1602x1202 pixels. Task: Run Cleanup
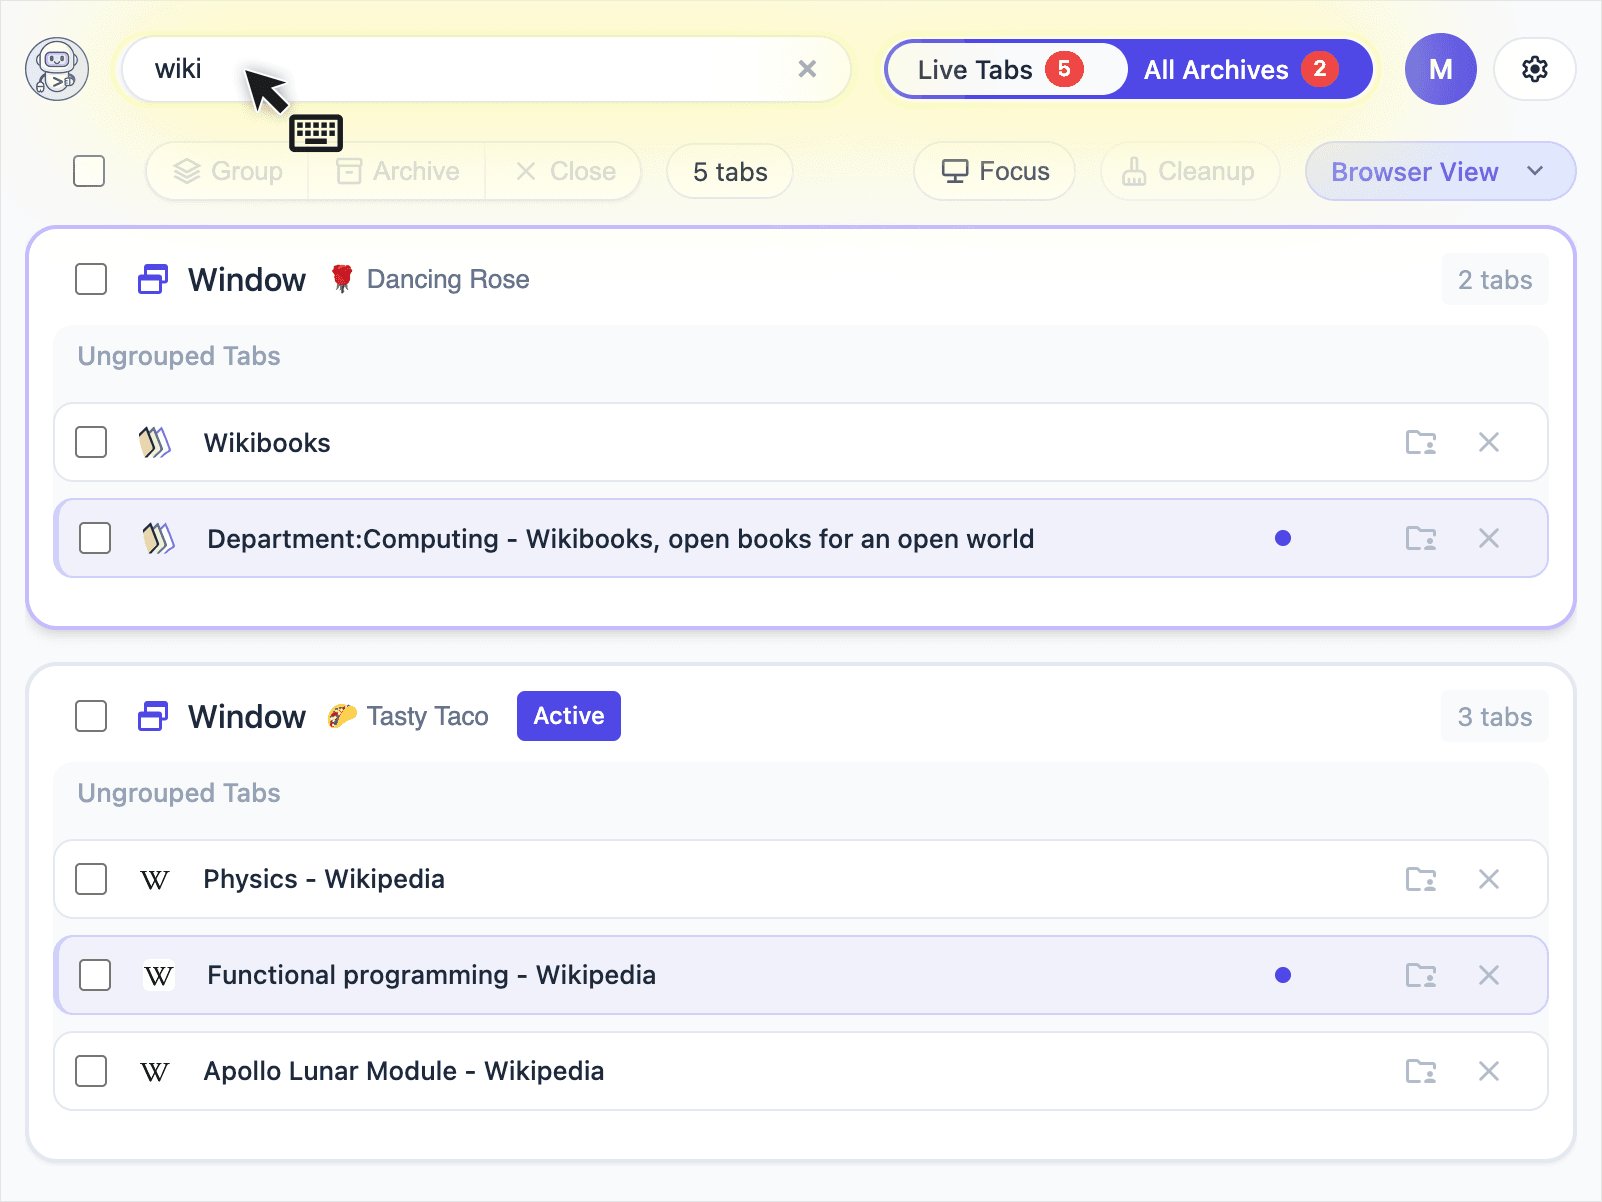point(1189,171)
